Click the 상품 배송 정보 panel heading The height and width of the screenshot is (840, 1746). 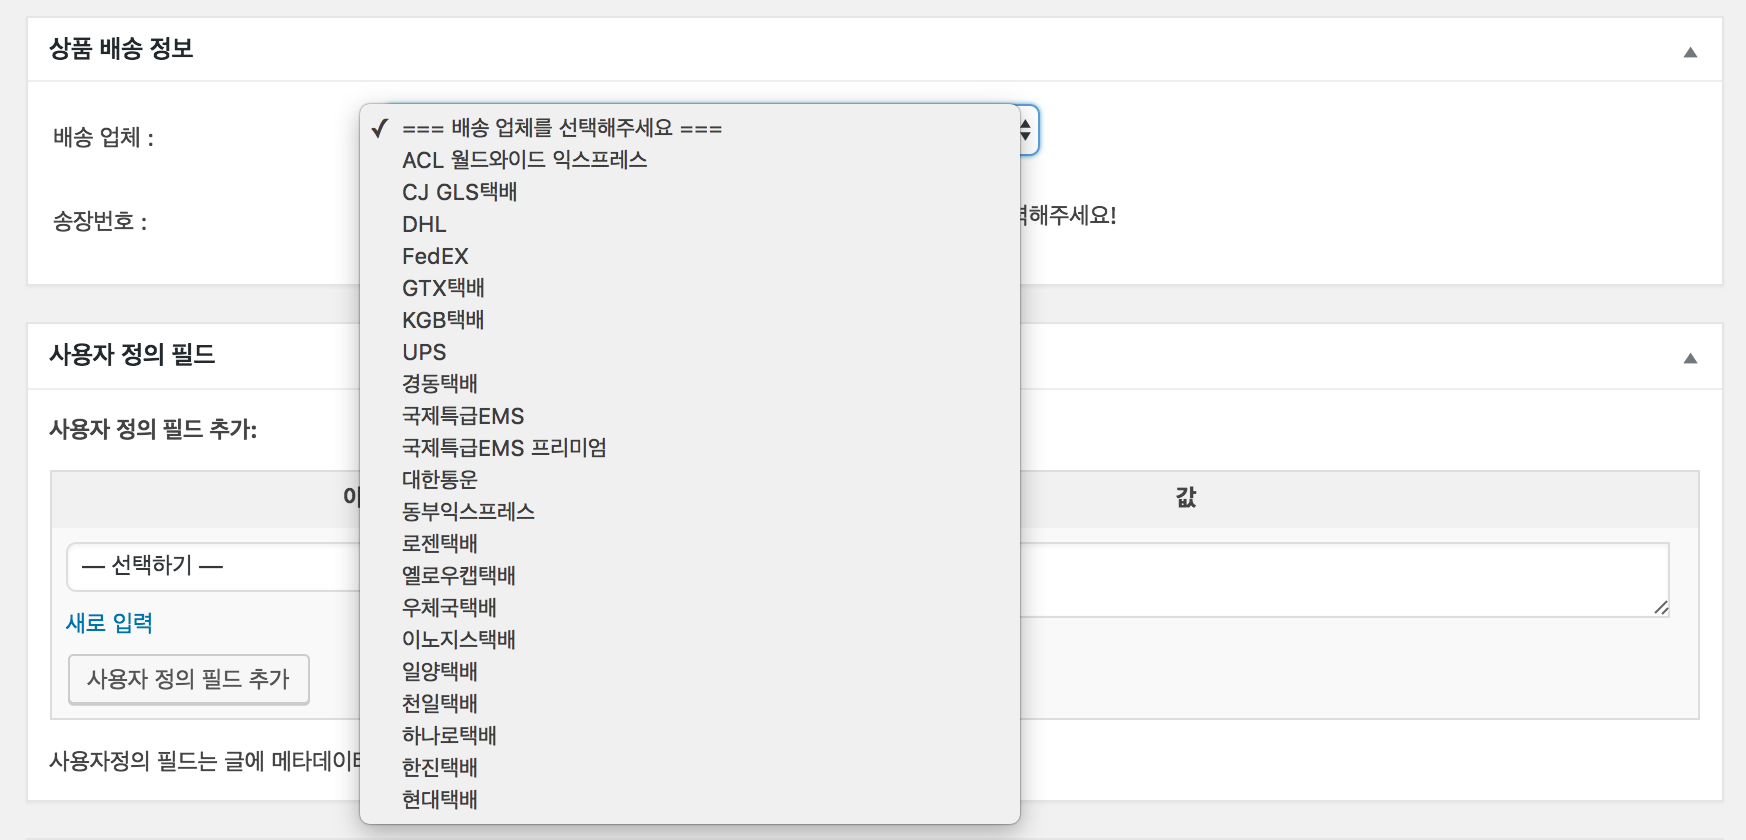[x=121, y=49]
